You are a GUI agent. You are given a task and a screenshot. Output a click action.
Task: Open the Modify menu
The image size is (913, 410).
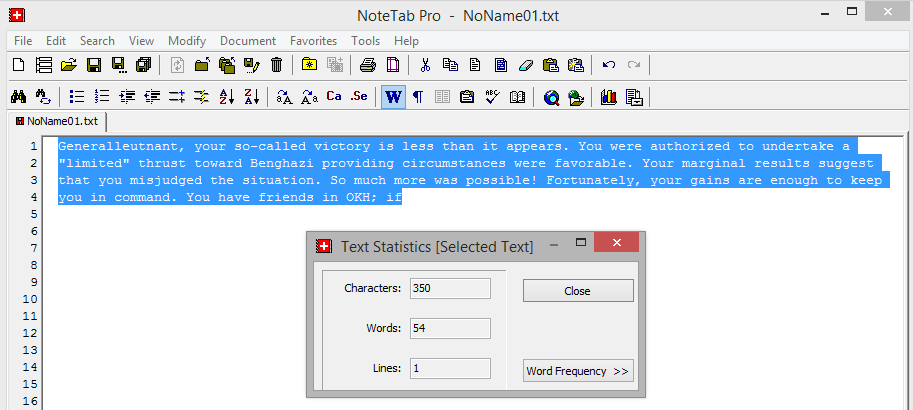pos(187,41)
